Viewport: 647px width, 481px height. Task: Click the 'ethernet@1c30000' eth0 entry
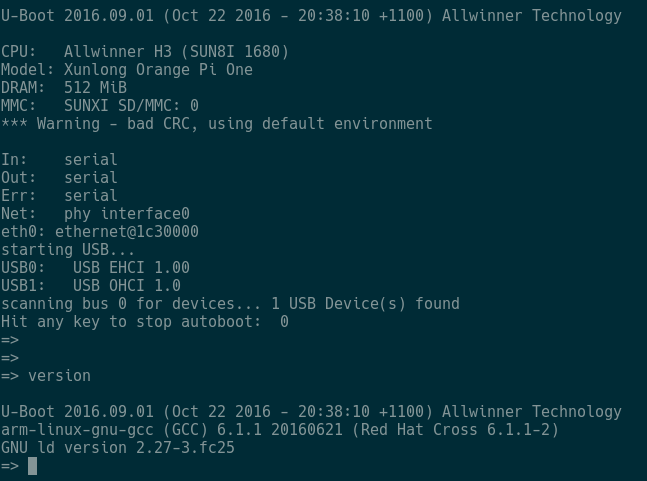point(127,231)
